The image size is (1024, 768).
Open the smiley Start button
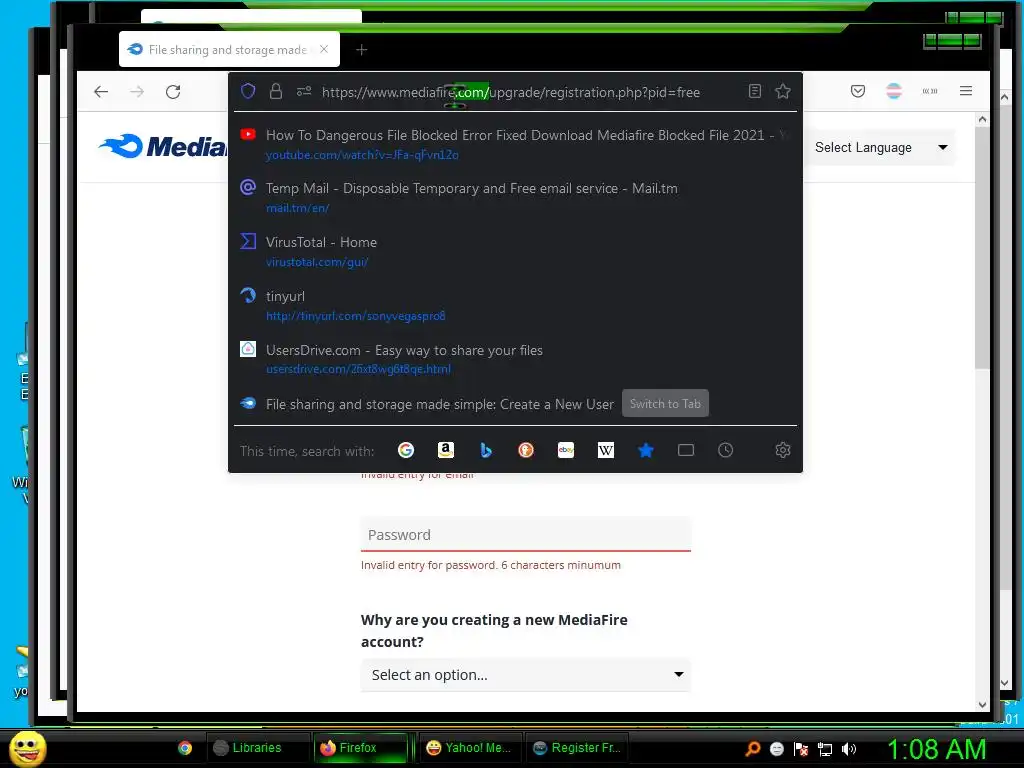28,748
